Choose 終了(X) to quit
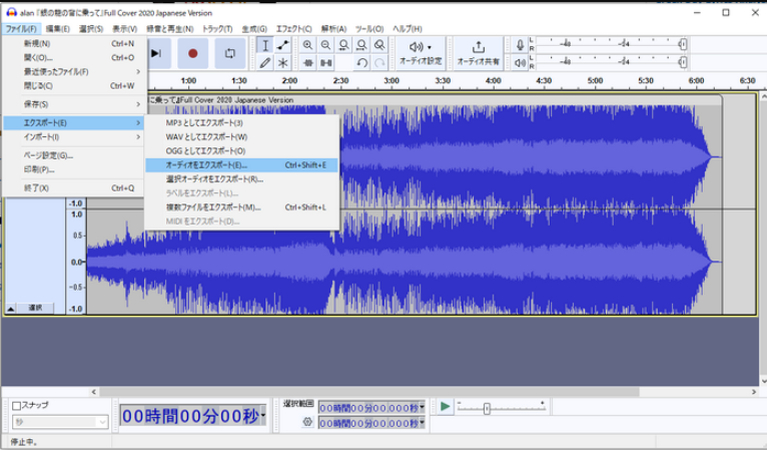 pyautogui.click(x=74, y=188)
